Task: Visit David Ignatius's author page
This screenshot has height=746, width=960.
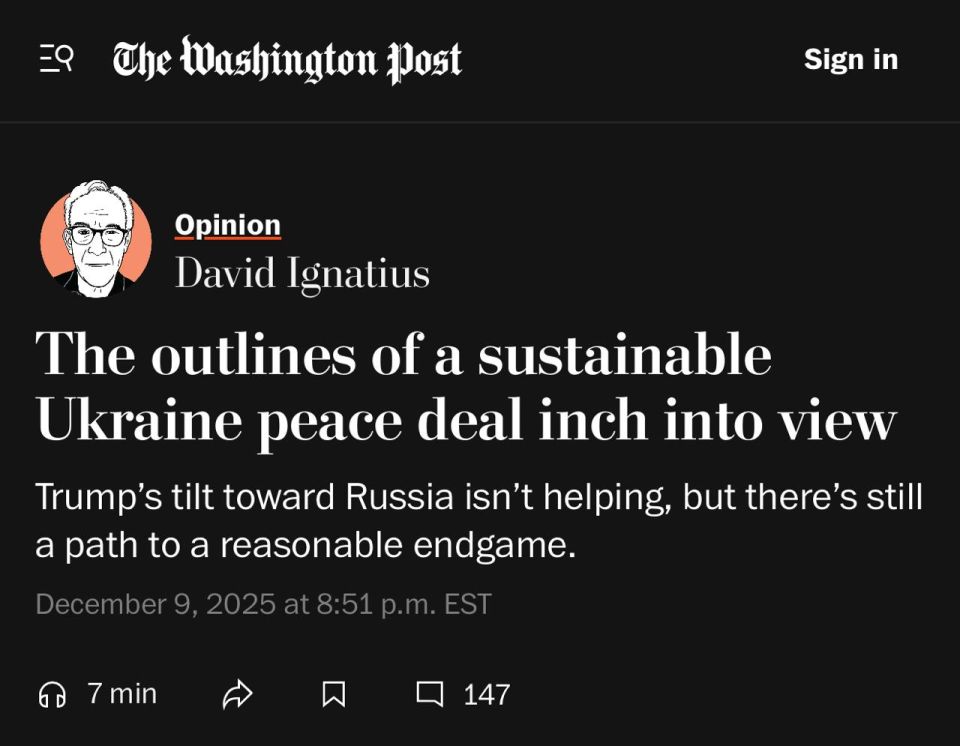Action: click(301, 272)
